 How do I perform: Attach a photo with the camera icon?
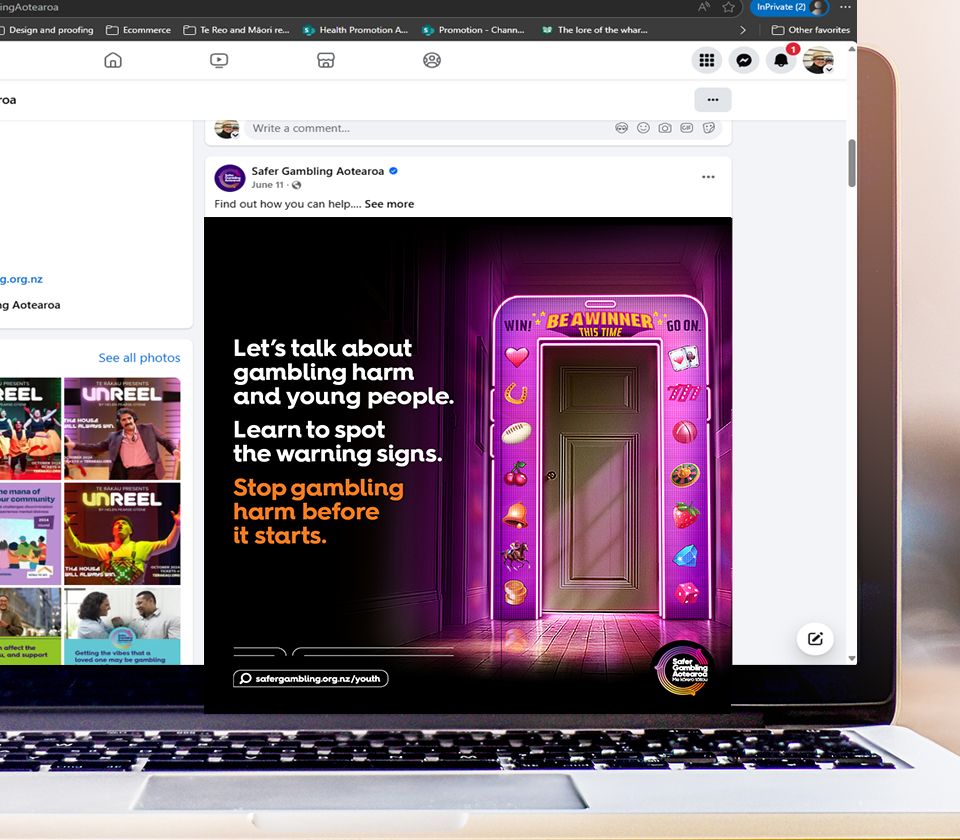pyautogui.click(x=665, y=128)
